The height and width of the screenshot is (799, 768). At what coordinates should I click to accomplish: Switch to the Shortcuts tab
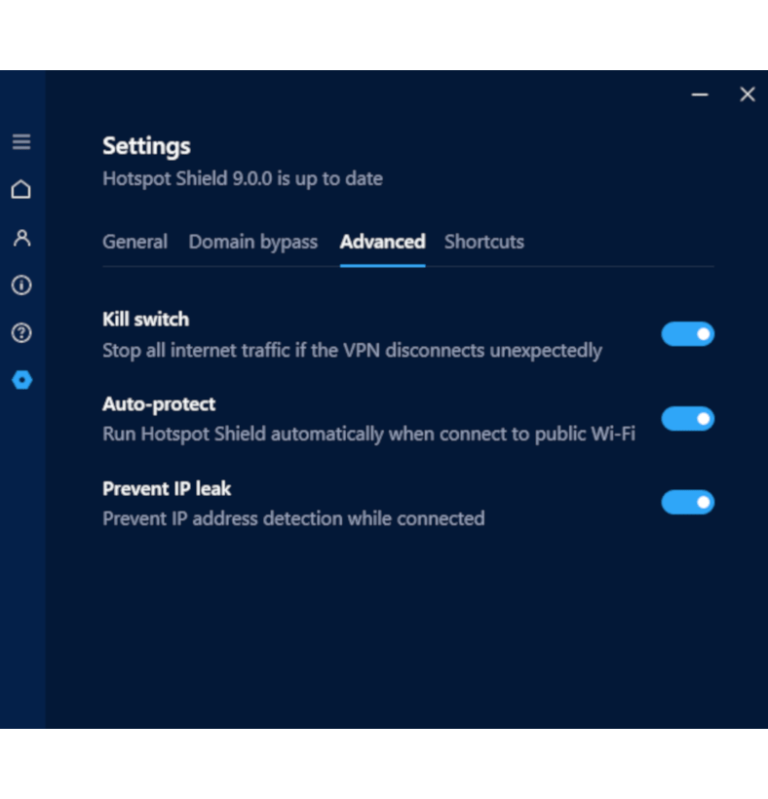[484, 242]
